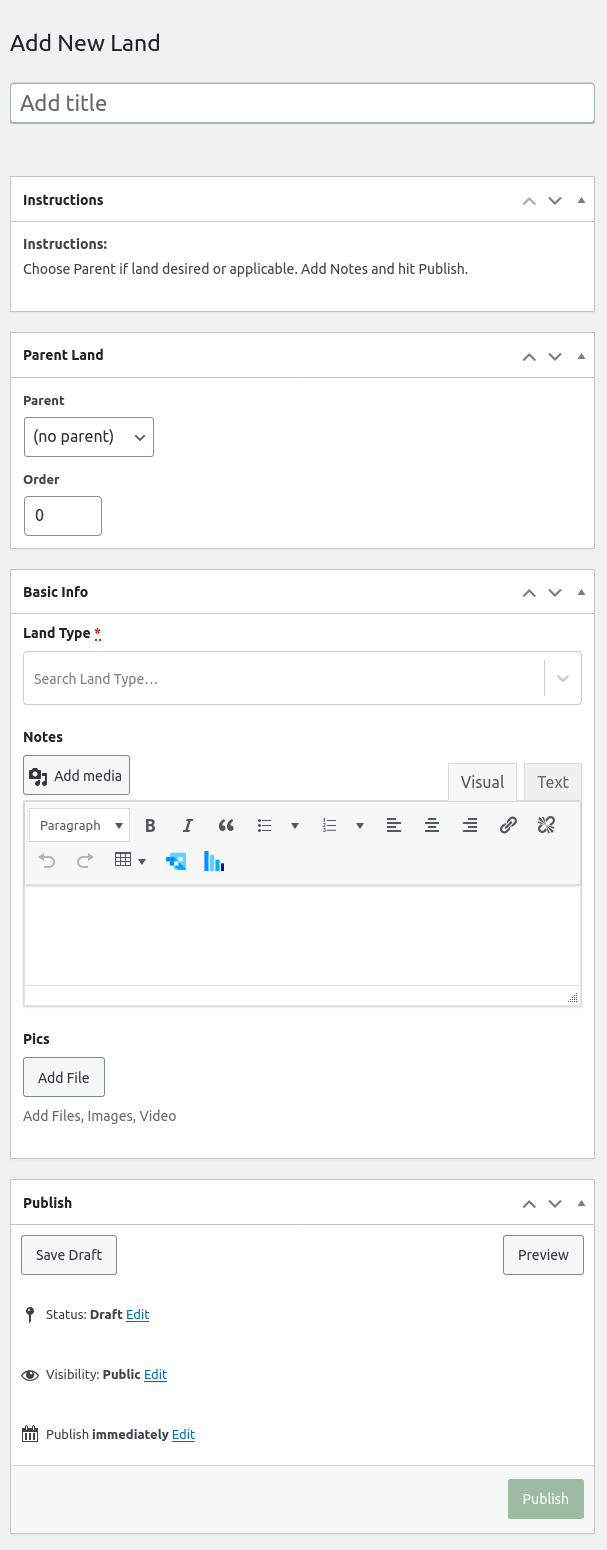Click inside the Notes text area
Image resolution: width=607 pixels, height=1550 pixels.
point(302,935)
